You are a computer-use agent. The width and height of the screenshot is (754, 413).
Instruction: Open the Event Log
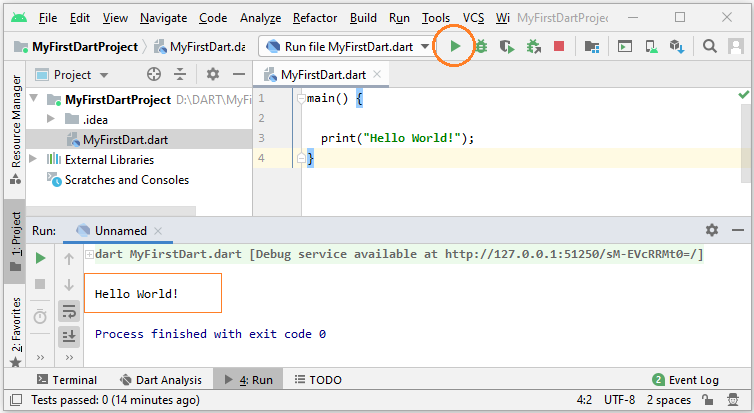click(685, 380)
